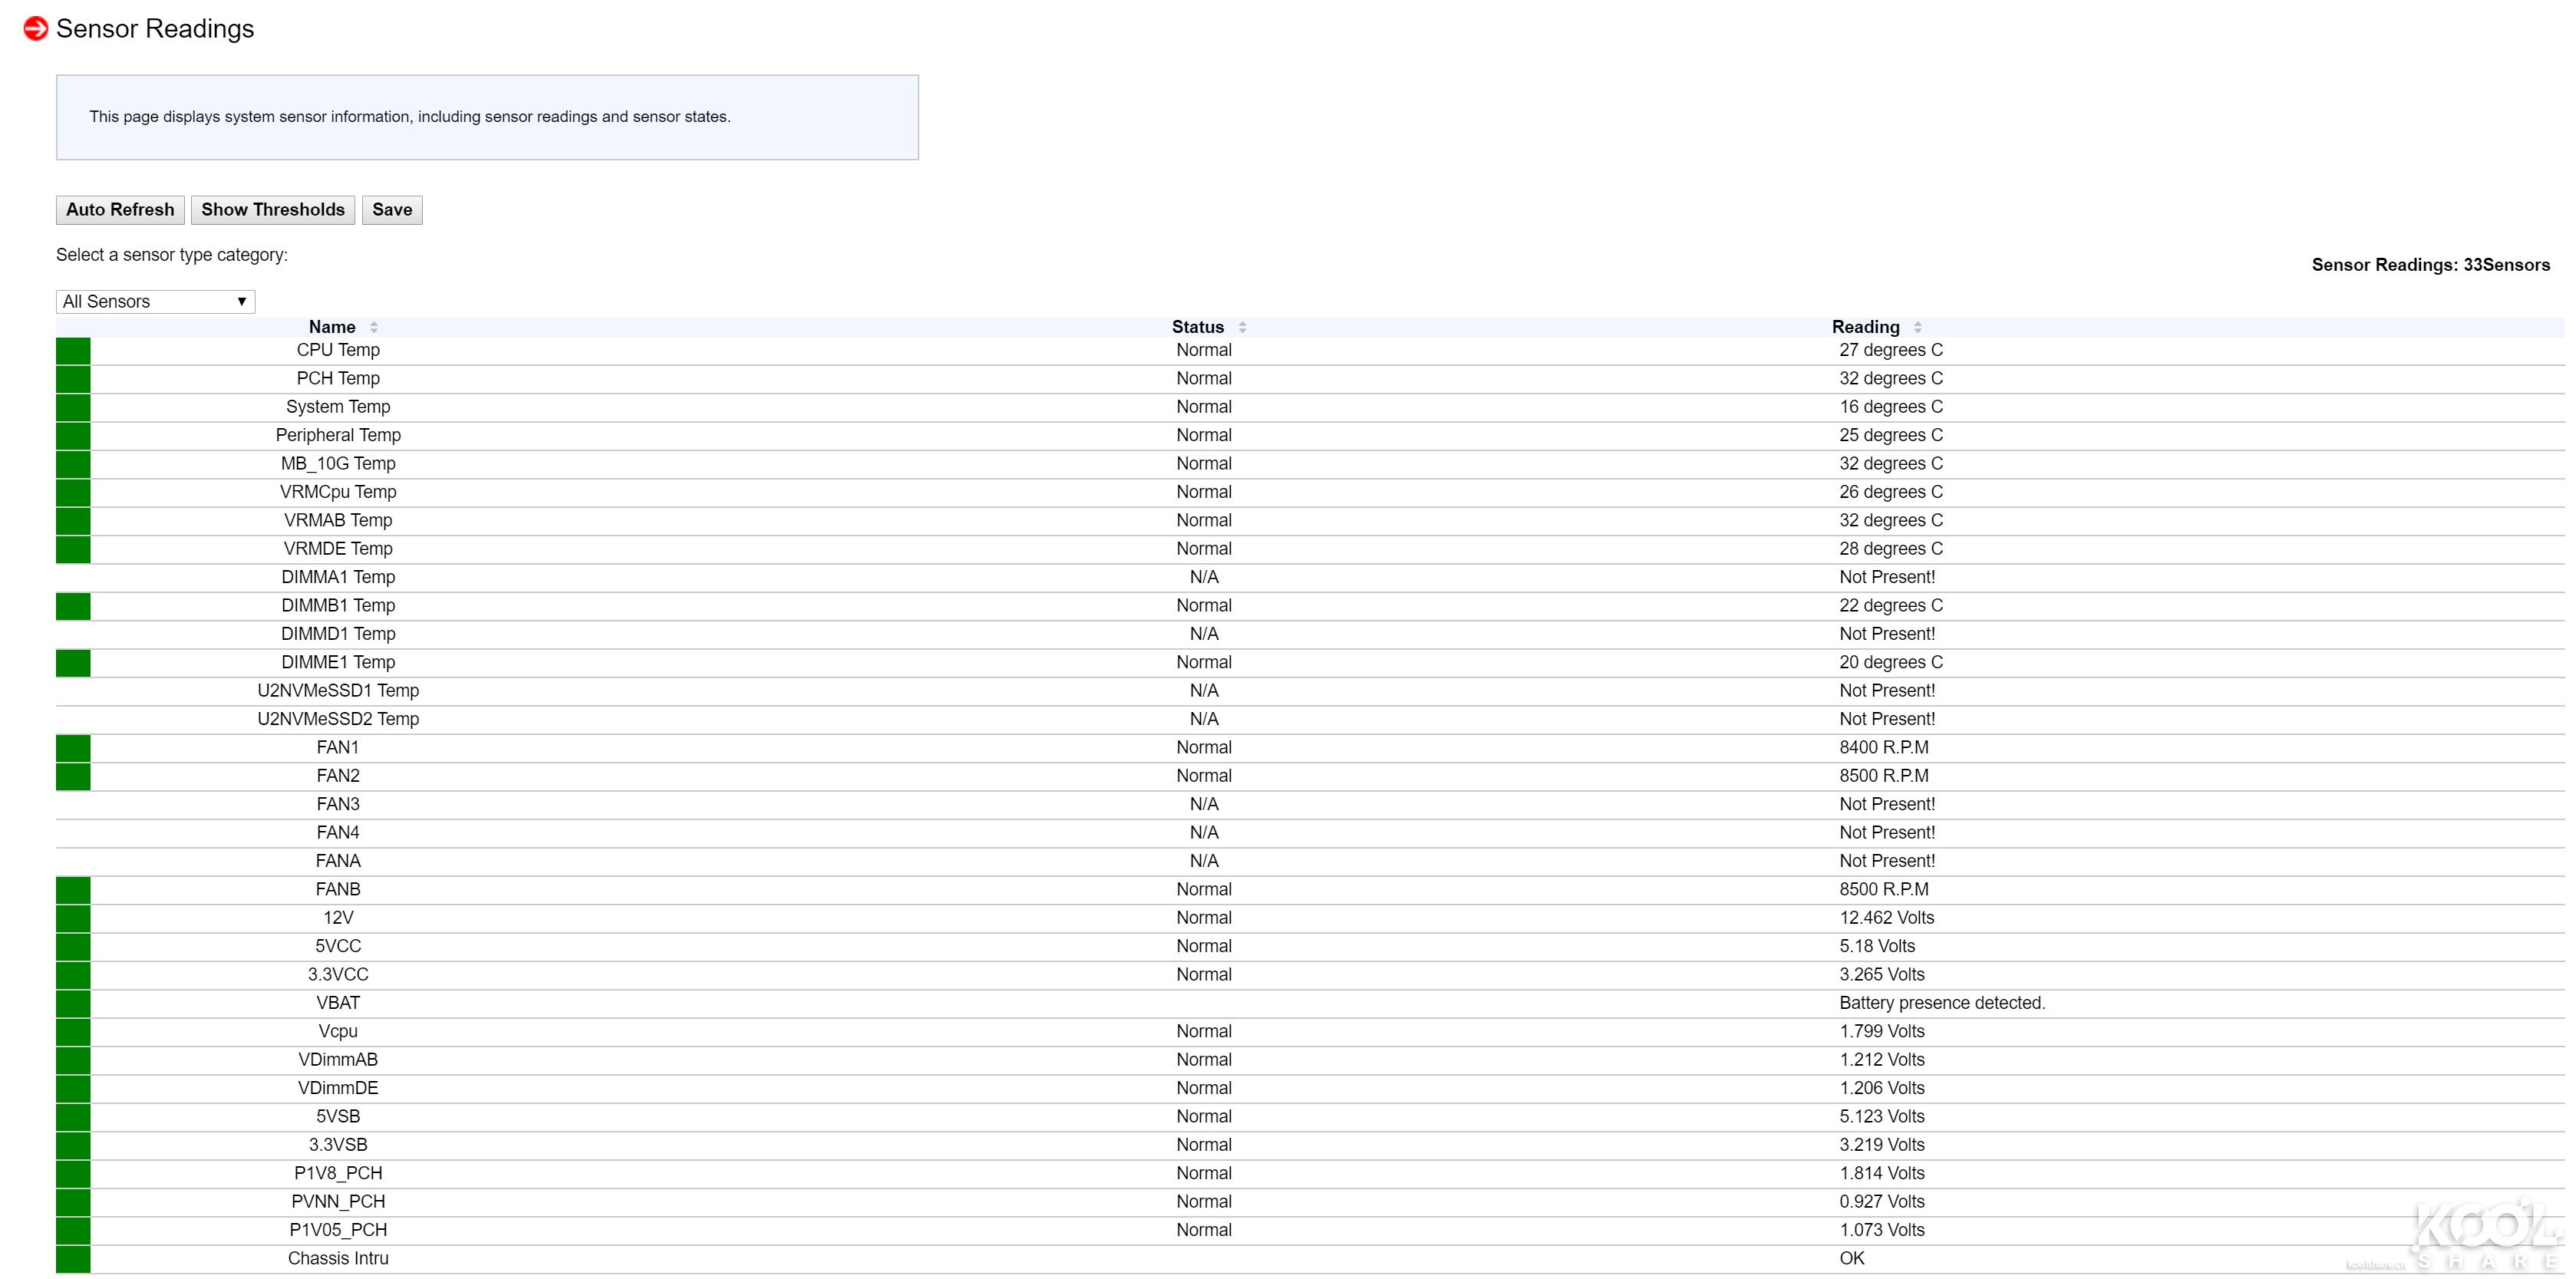Sort table by Reading column arrows

point(1917,327)
